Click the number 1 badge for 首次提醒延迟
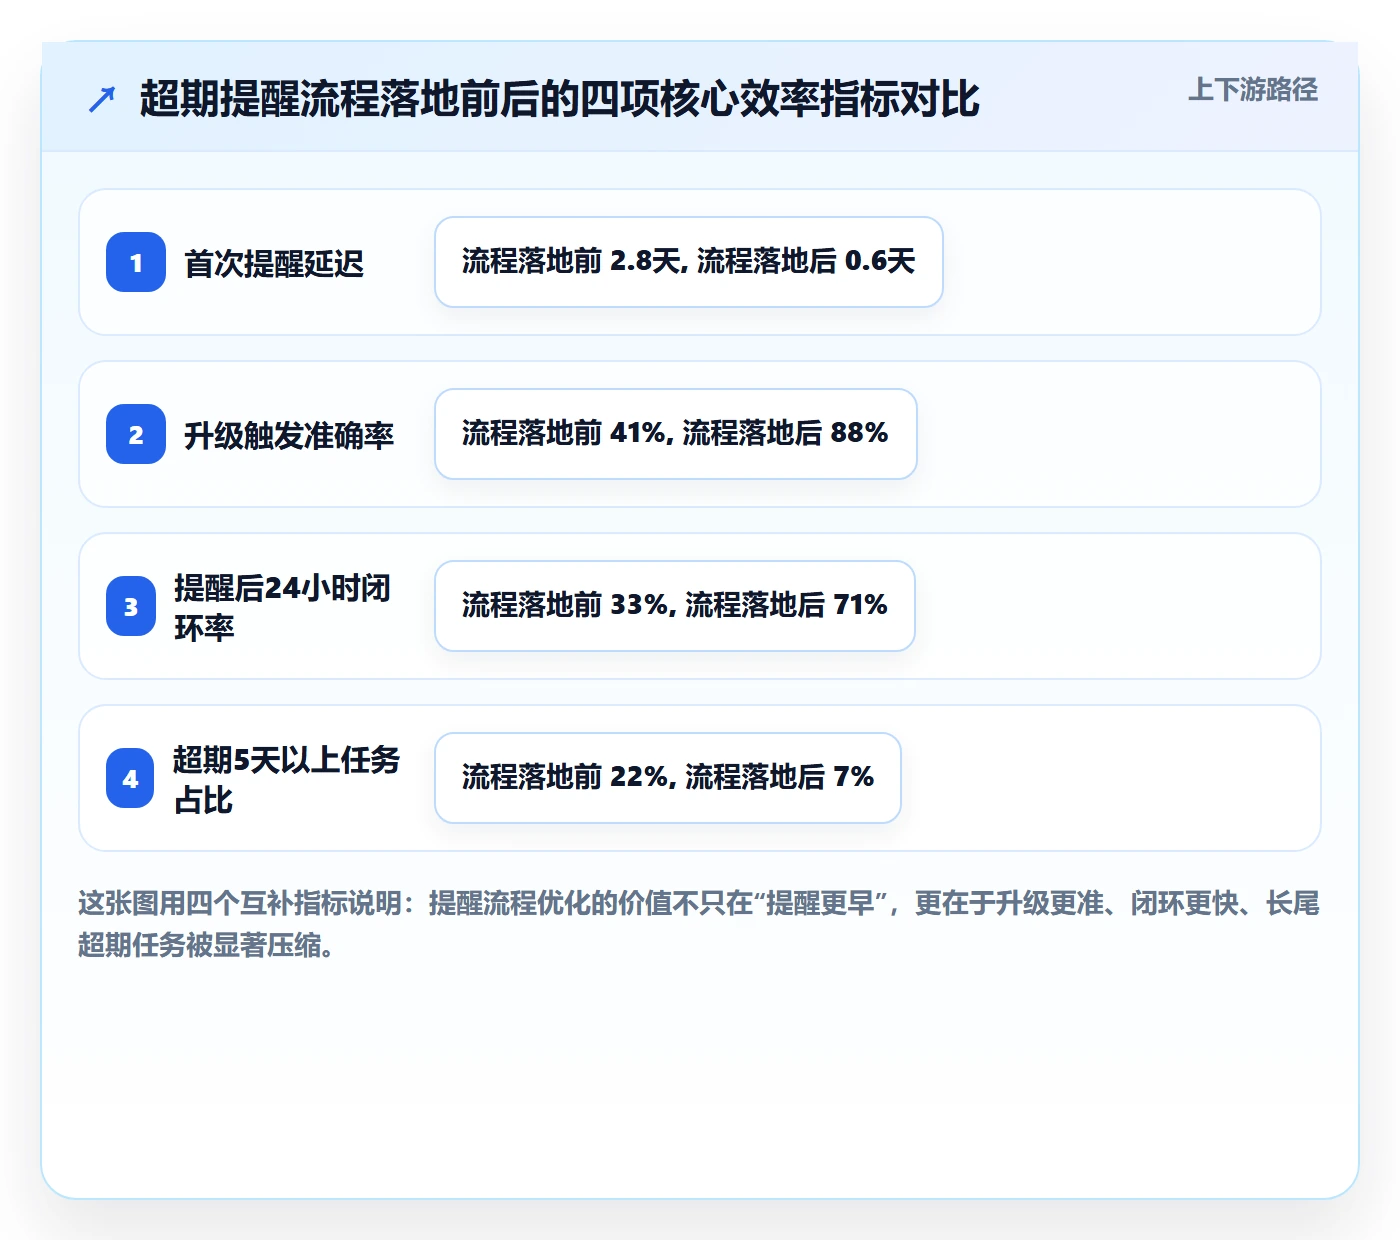 tap(136, 262)
